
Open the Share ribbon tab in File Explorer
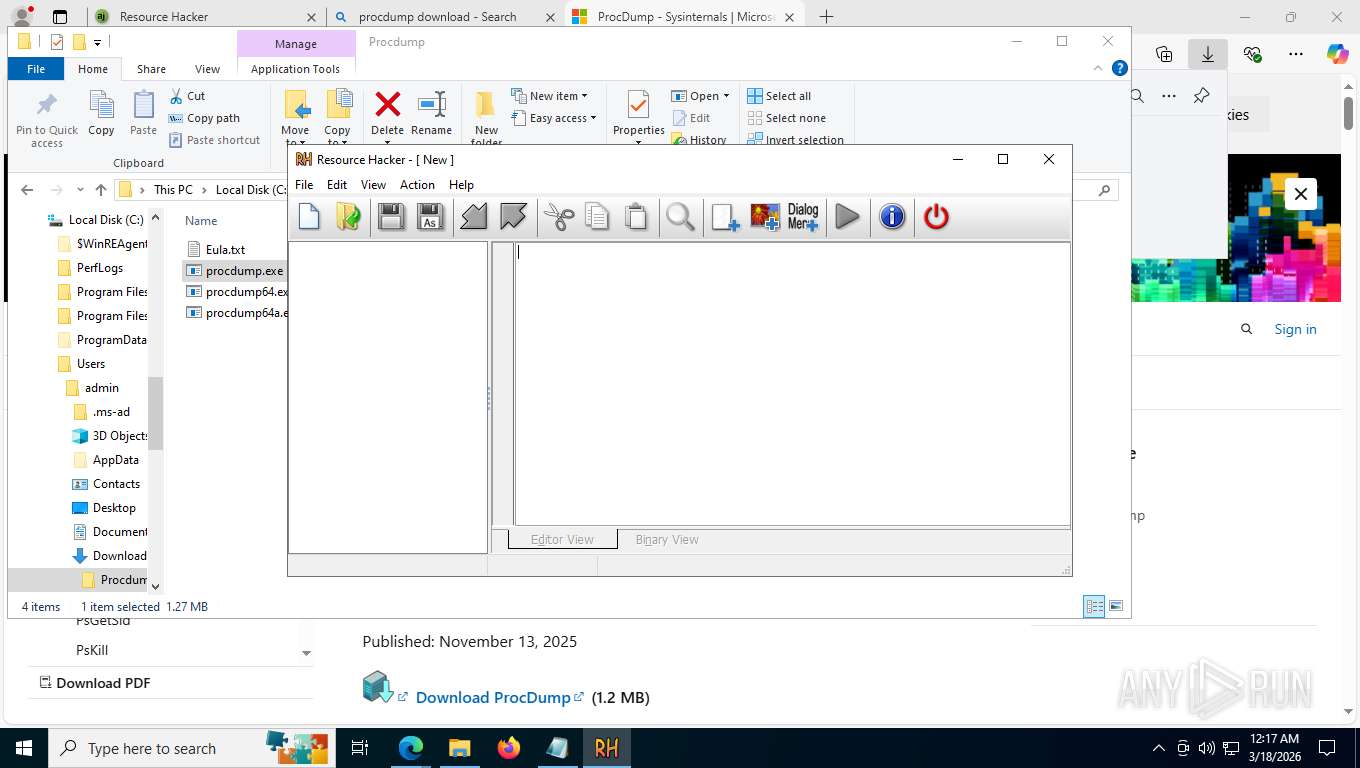152,69
